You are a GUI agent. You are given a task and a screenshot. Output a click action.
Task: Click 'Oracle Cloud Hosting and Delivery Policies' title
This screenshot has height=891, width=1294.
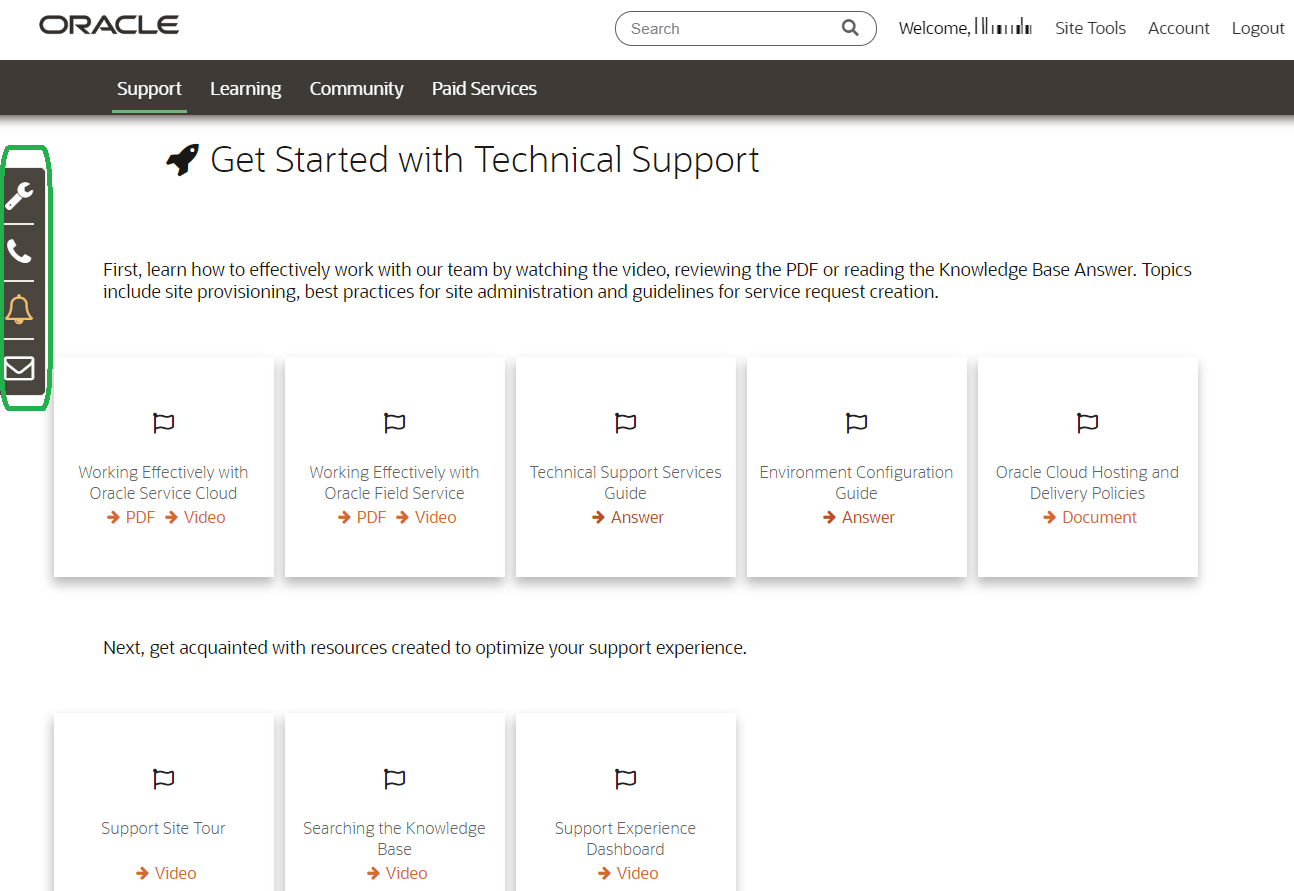1087,482
